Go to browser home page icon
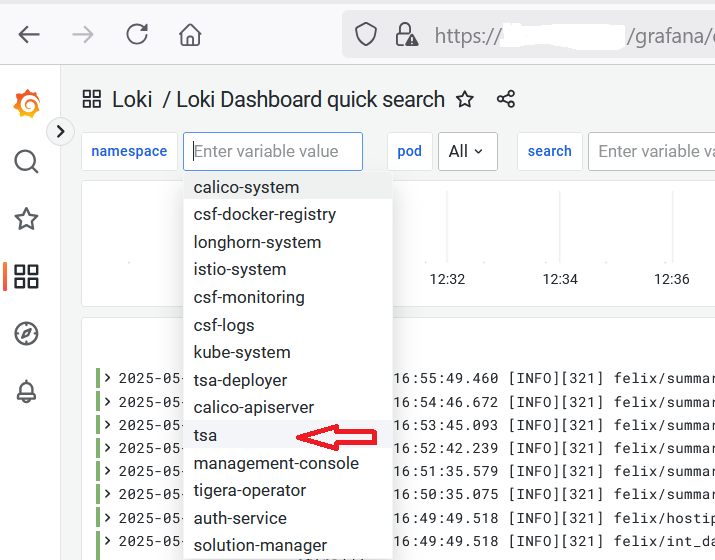Viewport: 715px width, 560px height. 190,35
